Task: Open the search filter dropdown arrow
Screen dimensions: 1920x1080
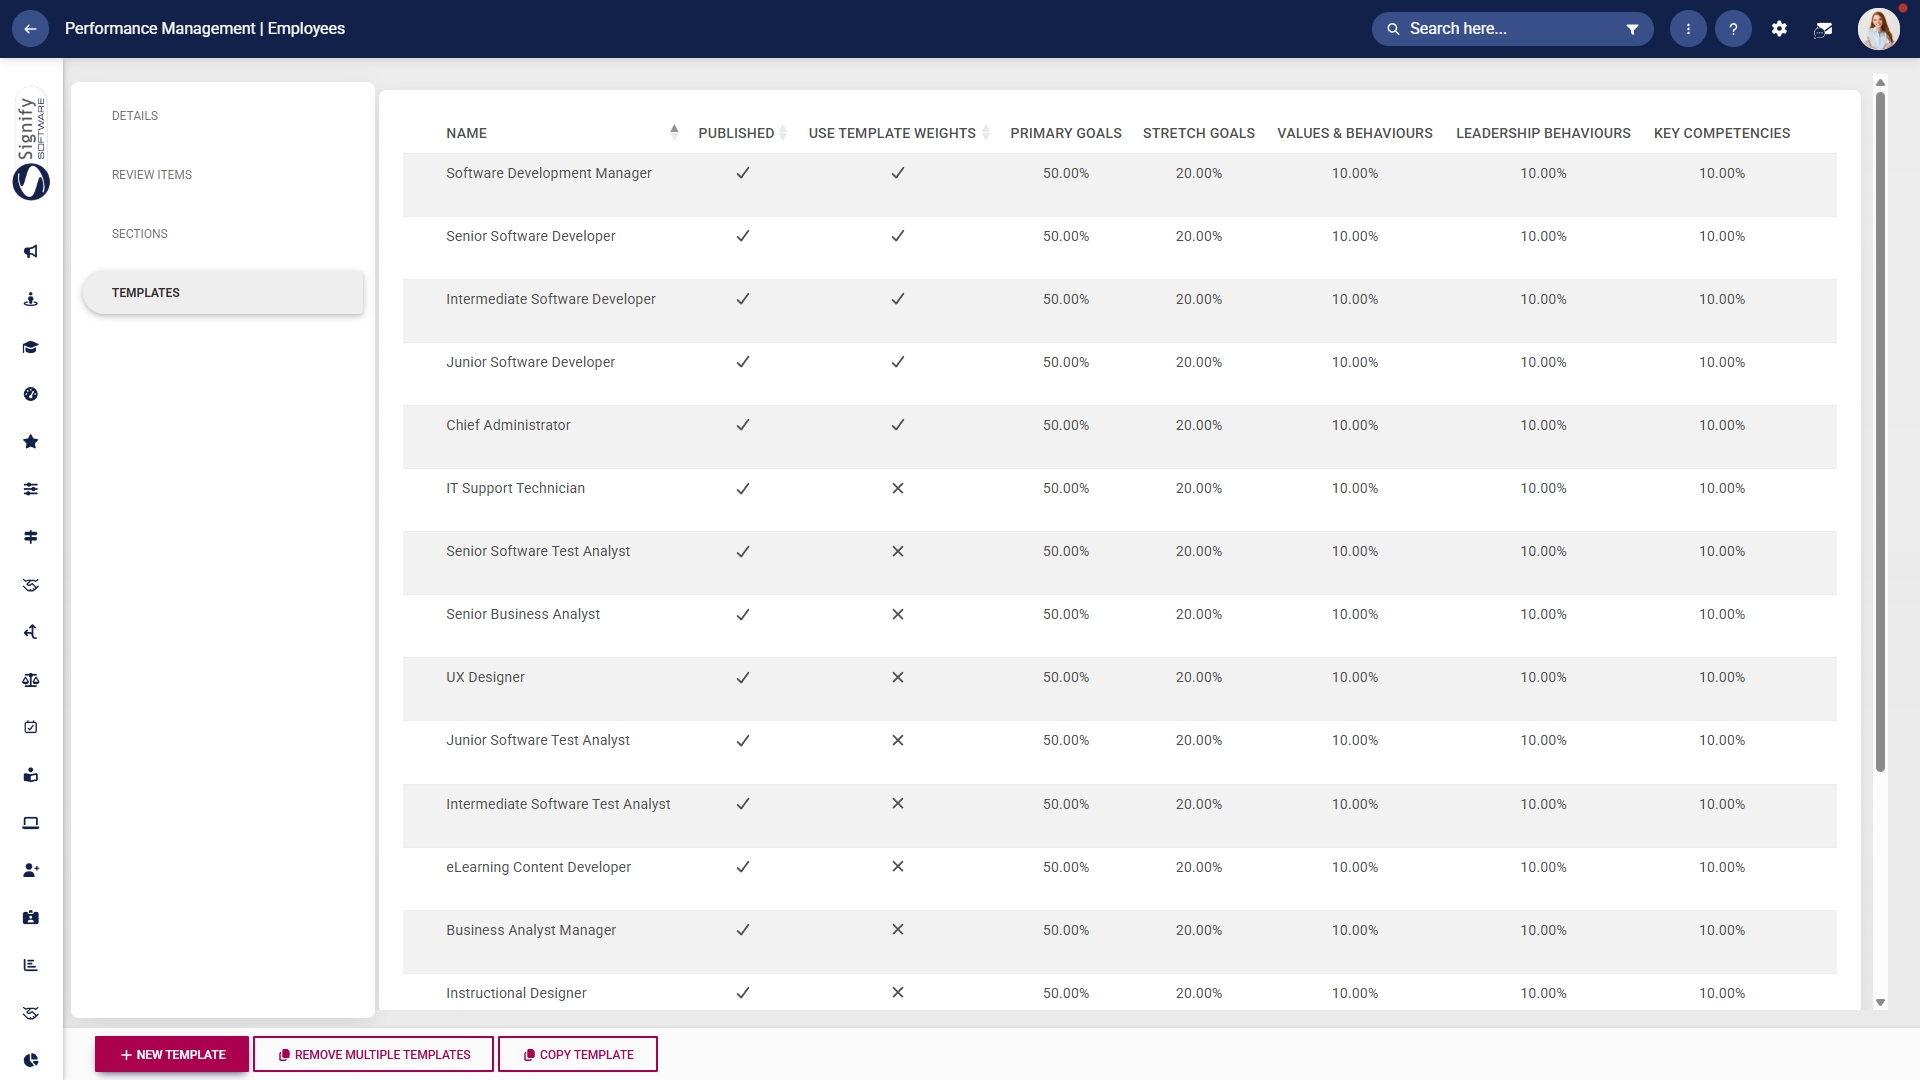Action: [x=1632, y=29]
